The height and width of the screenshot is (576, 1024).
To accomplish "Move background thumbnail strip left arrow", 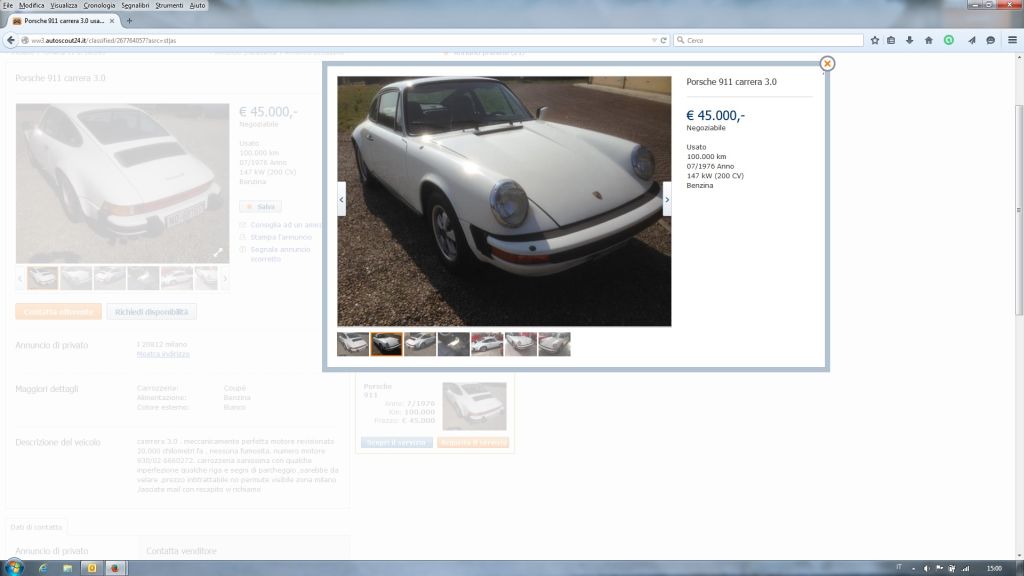I will click(20, 278).
